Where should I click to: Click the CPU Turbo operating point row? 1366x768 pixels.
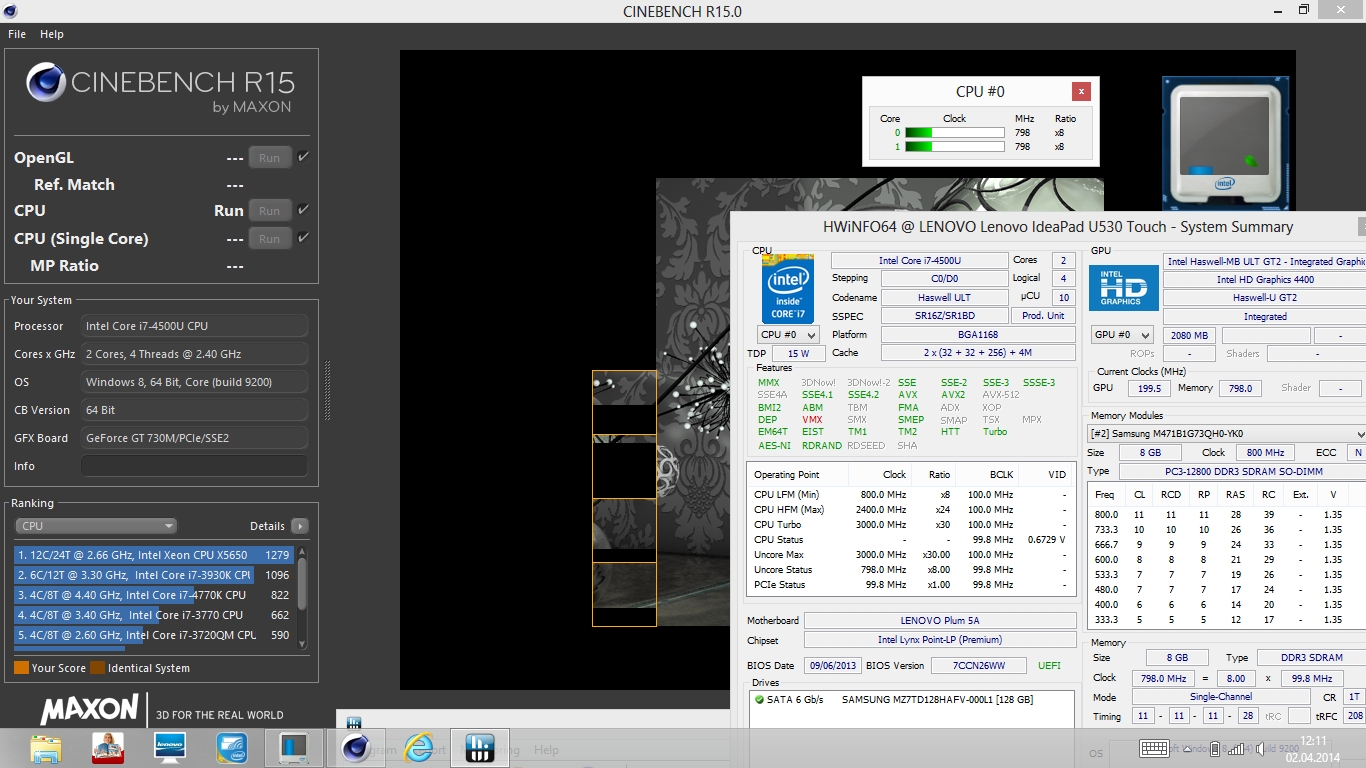pyautogui.click(x=910, y=525)
